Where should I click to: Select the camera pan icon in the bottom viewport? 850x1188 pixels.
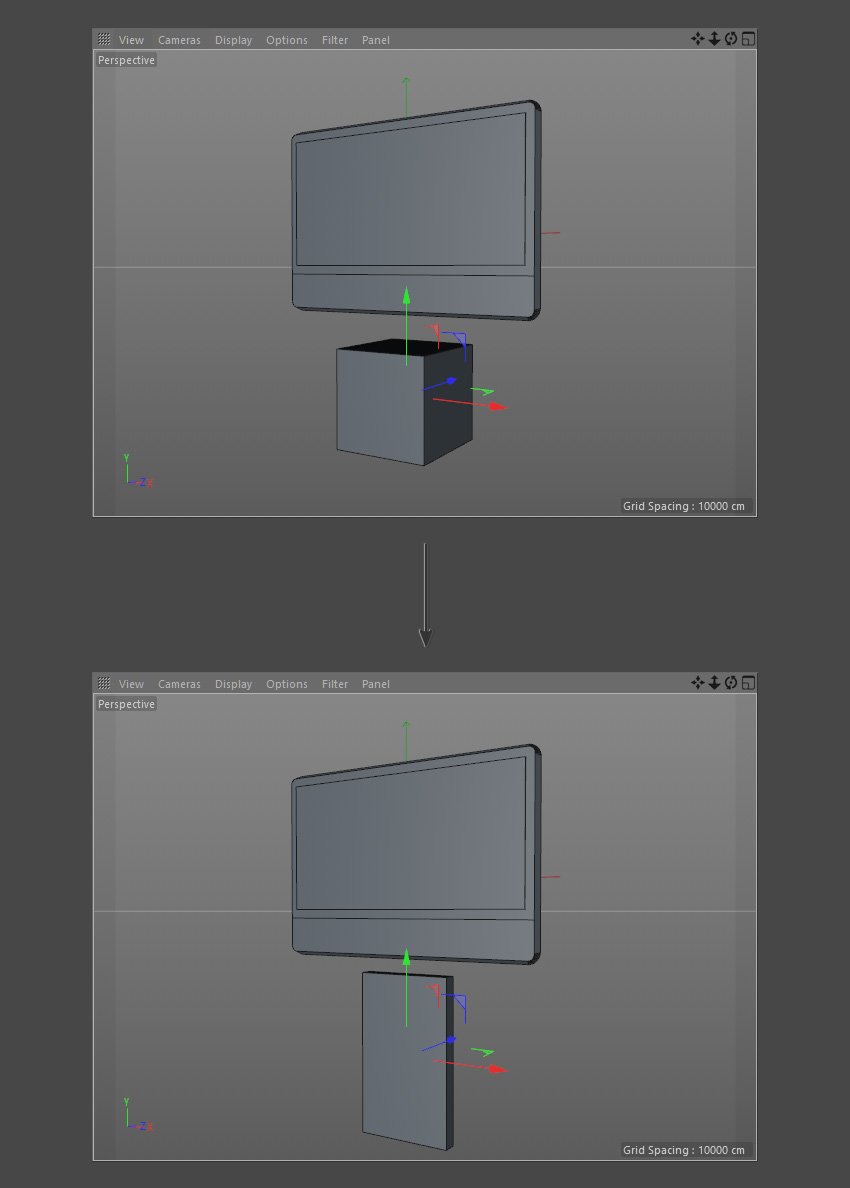pyautogui.click(x=697, y=684)
